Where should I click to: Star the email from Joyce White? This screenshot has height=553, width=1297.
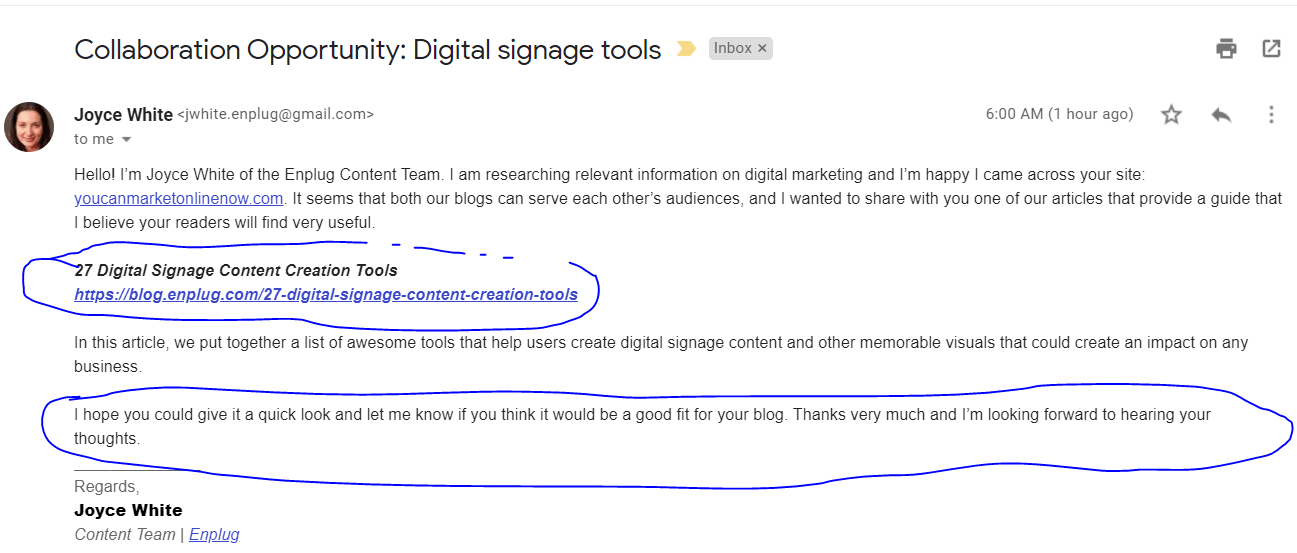point(1171,115)
